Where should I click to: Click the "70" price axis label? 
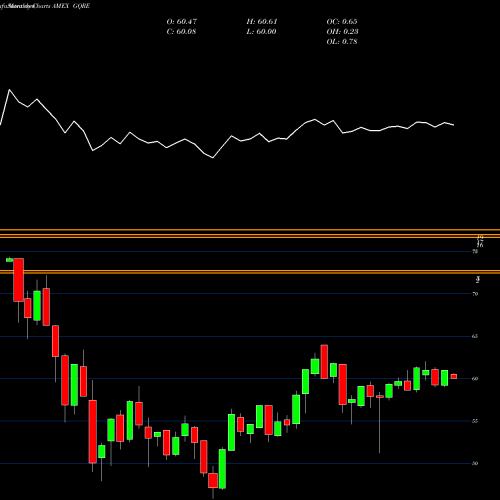pos(475,294)
